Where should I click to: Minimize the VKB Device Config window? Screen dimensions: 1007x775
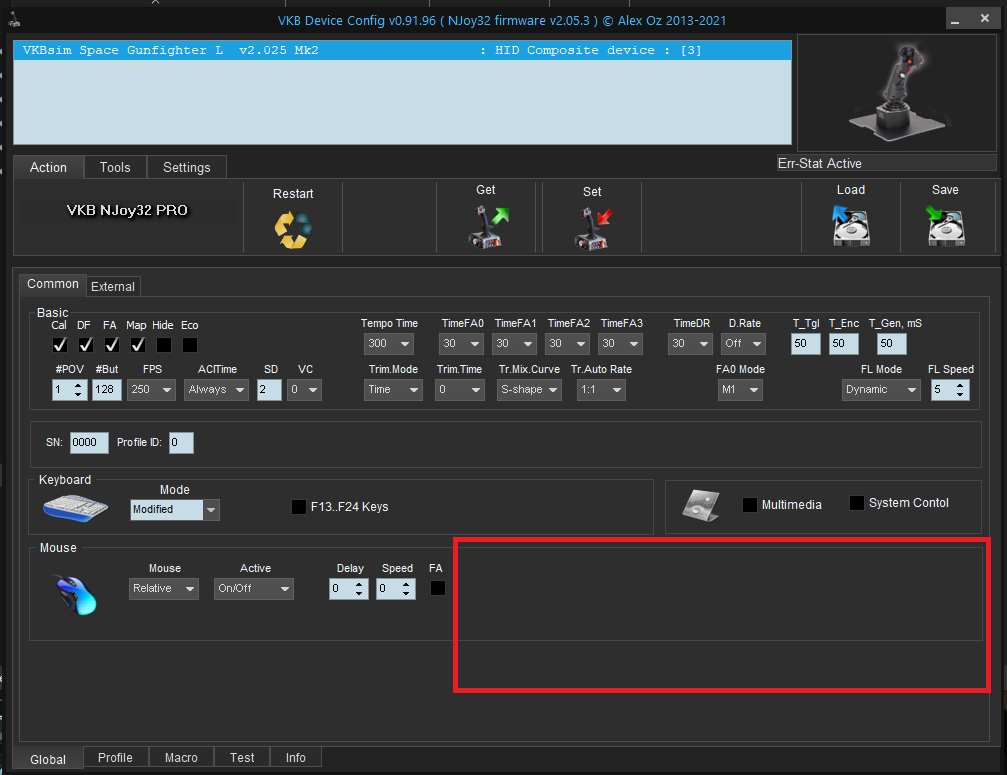pyautogui.click(x=955, y=19)
